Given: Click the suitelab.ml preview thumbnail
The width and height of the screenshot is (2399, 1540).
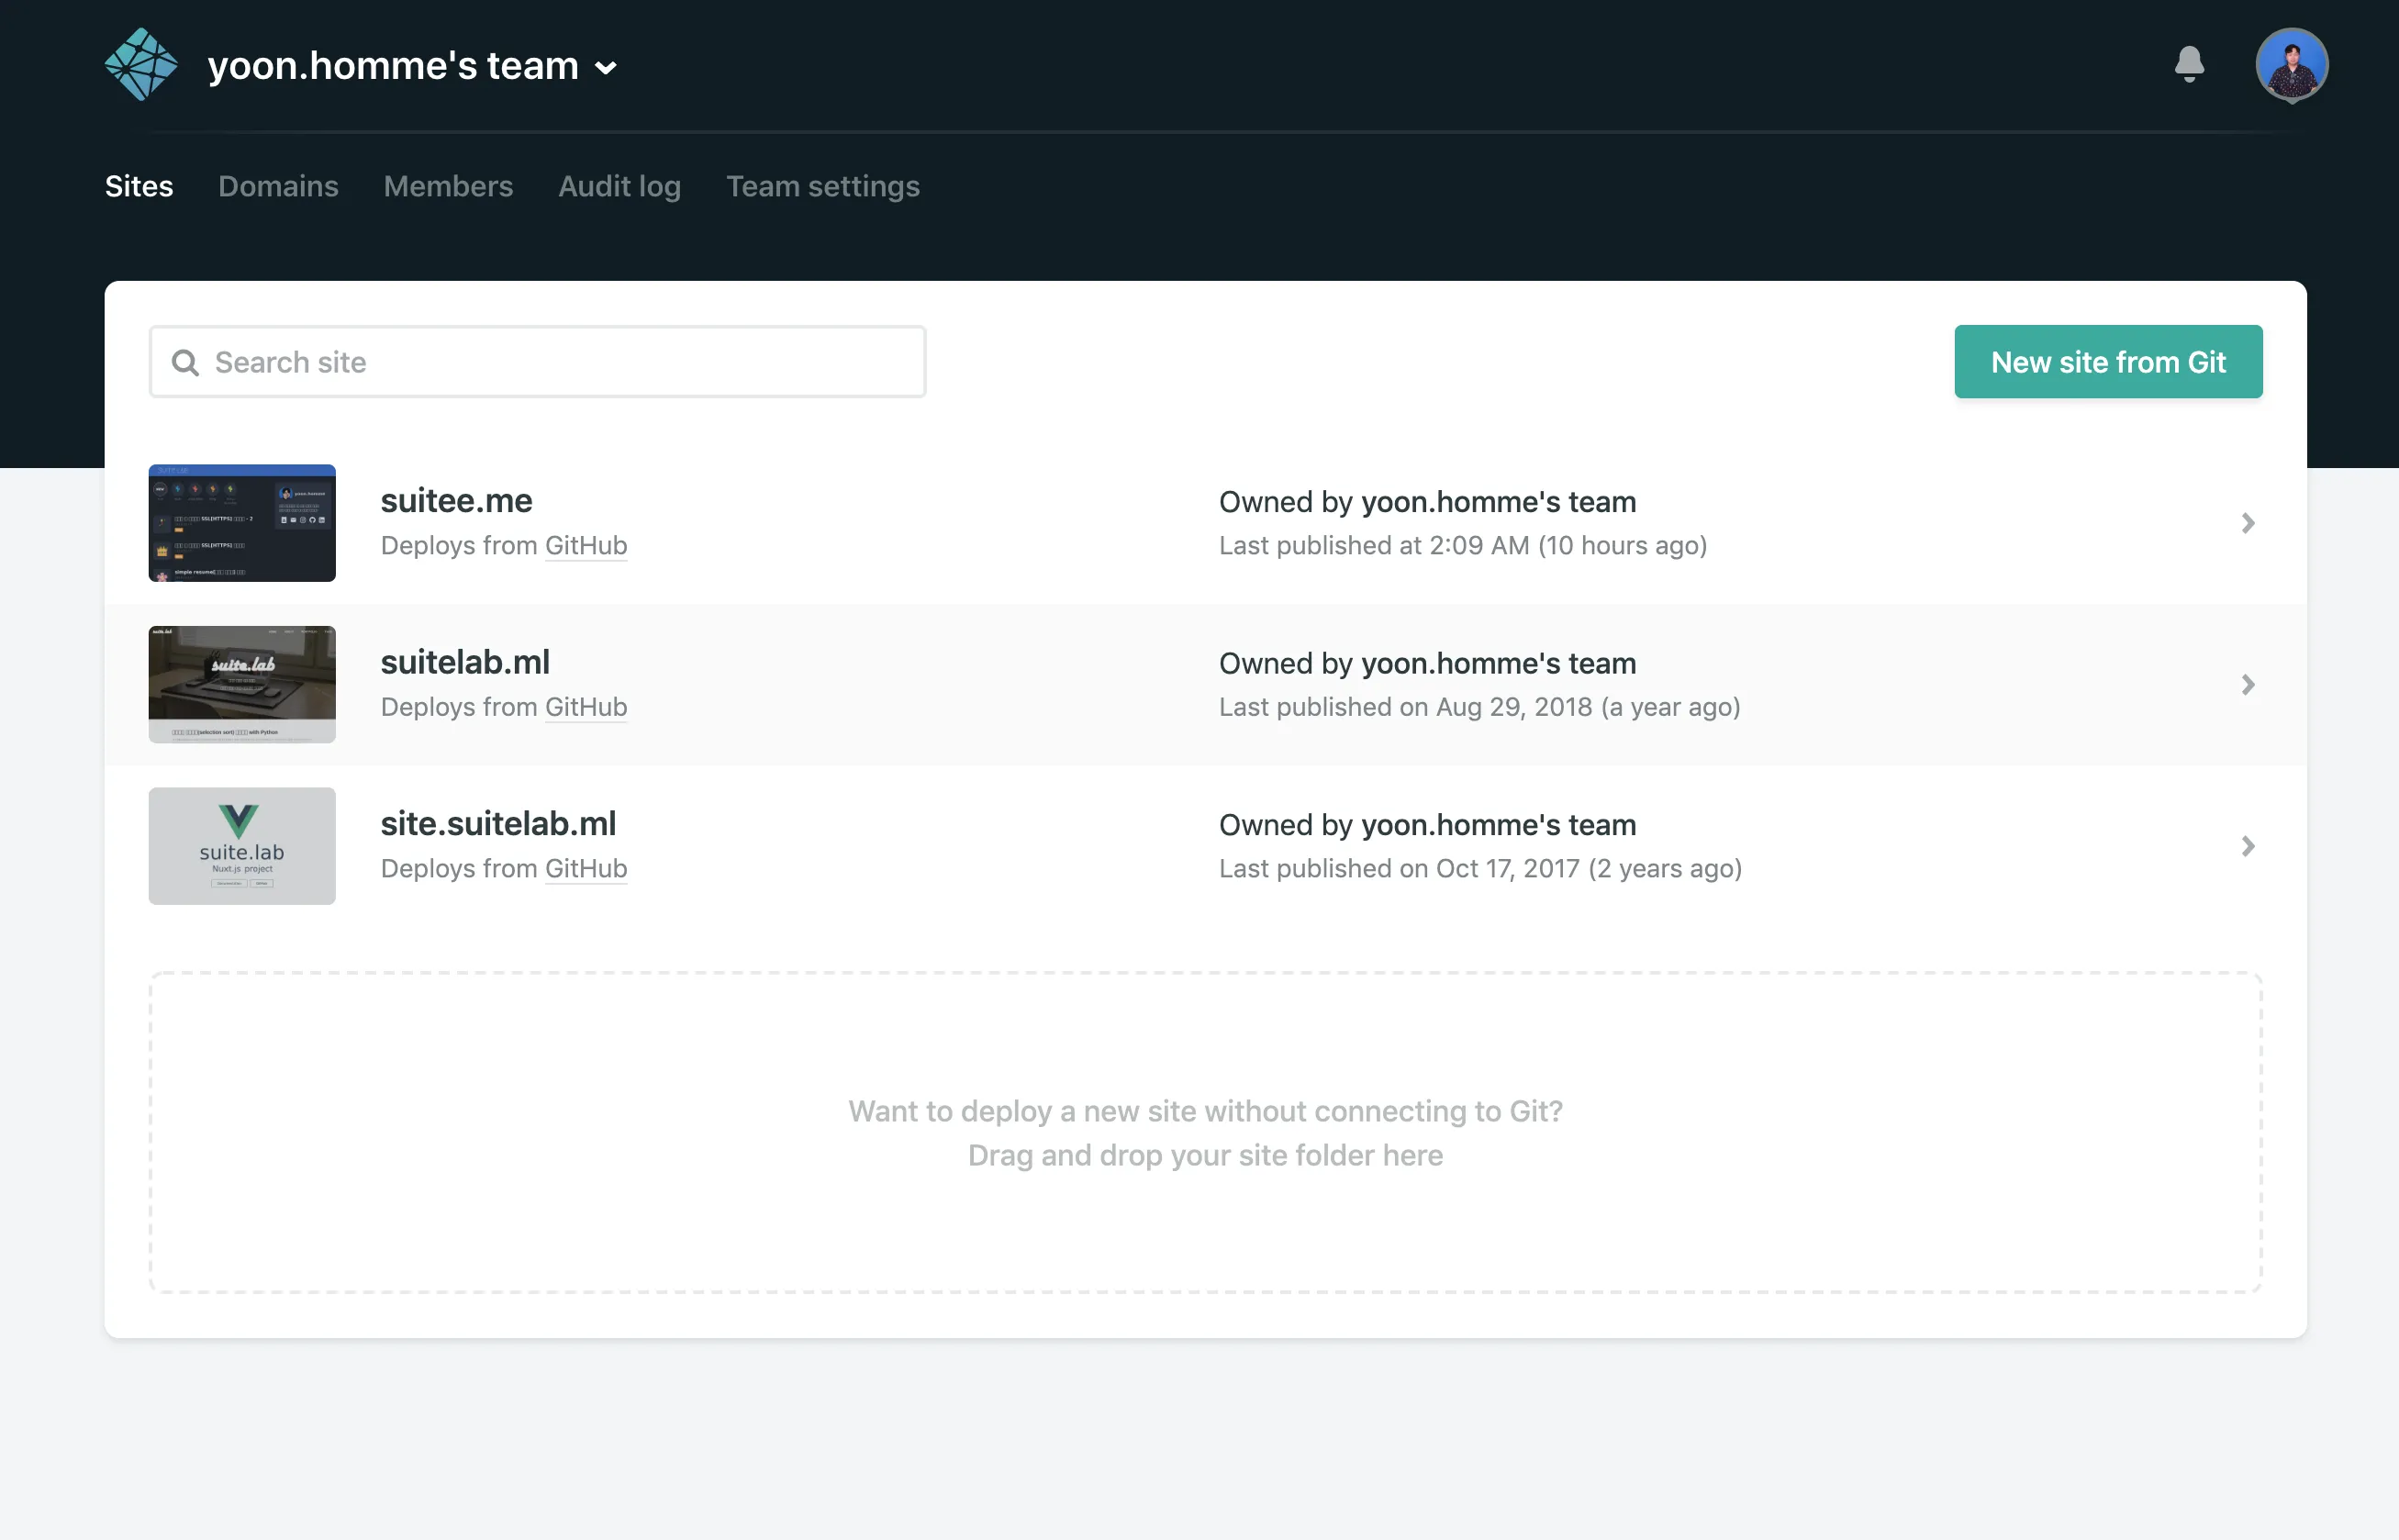Looking at the screenshot, I should click(x=242, y=685).
